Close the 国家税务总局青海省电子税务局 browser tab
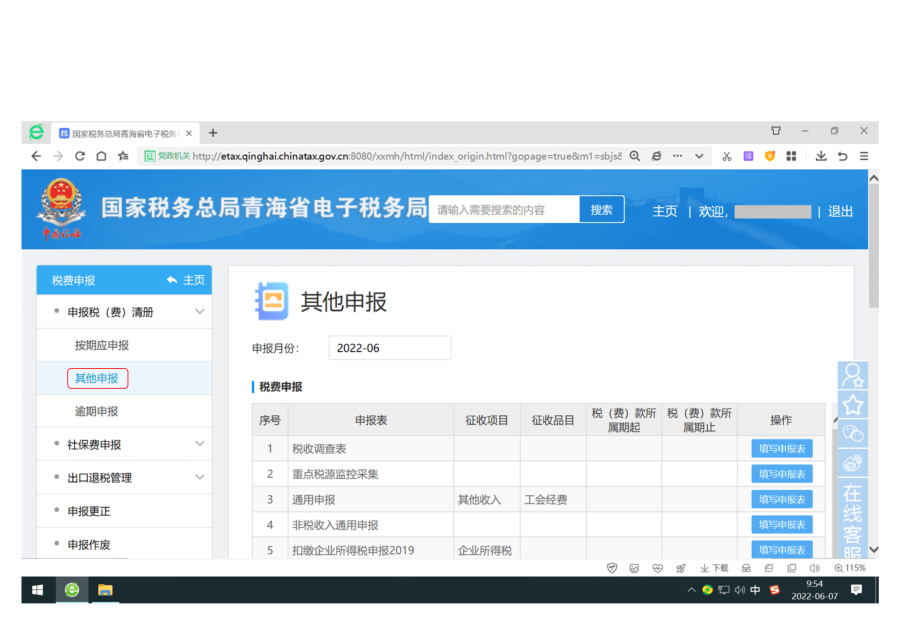Screen dimensions: 898x629 pos(189,133)
